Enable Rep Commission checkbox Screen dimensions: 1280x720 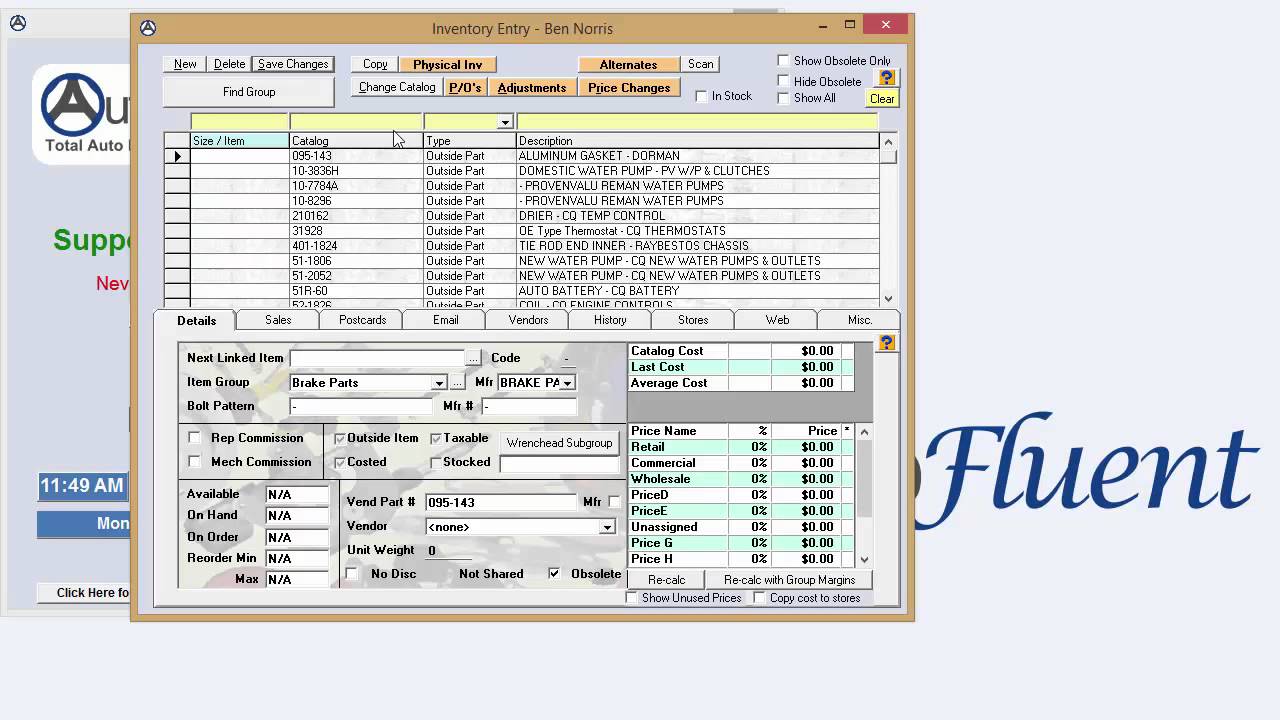pos(194,438)
